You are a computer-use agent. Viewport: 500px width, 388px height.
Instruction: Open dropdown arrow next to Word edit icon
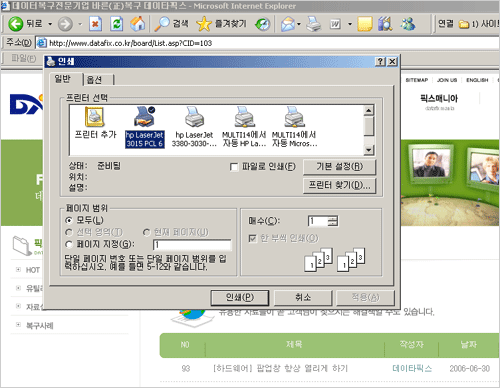(x=350, y=24)
